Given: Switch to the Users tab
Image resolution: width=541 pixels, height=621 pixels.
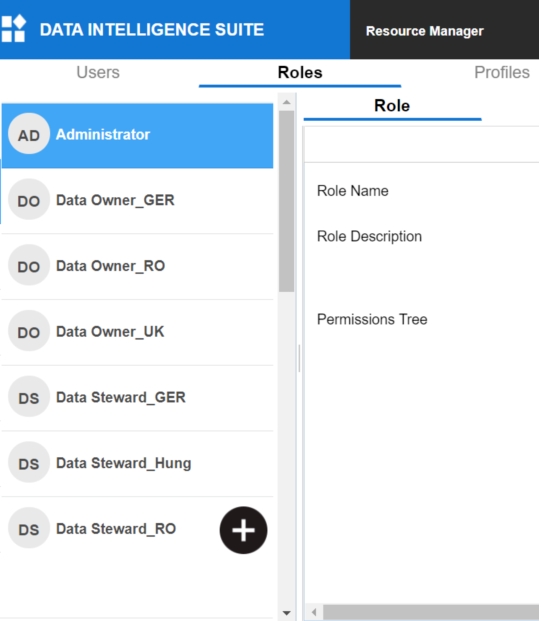Looking at the screenshot, I should [x=98, y=72].
